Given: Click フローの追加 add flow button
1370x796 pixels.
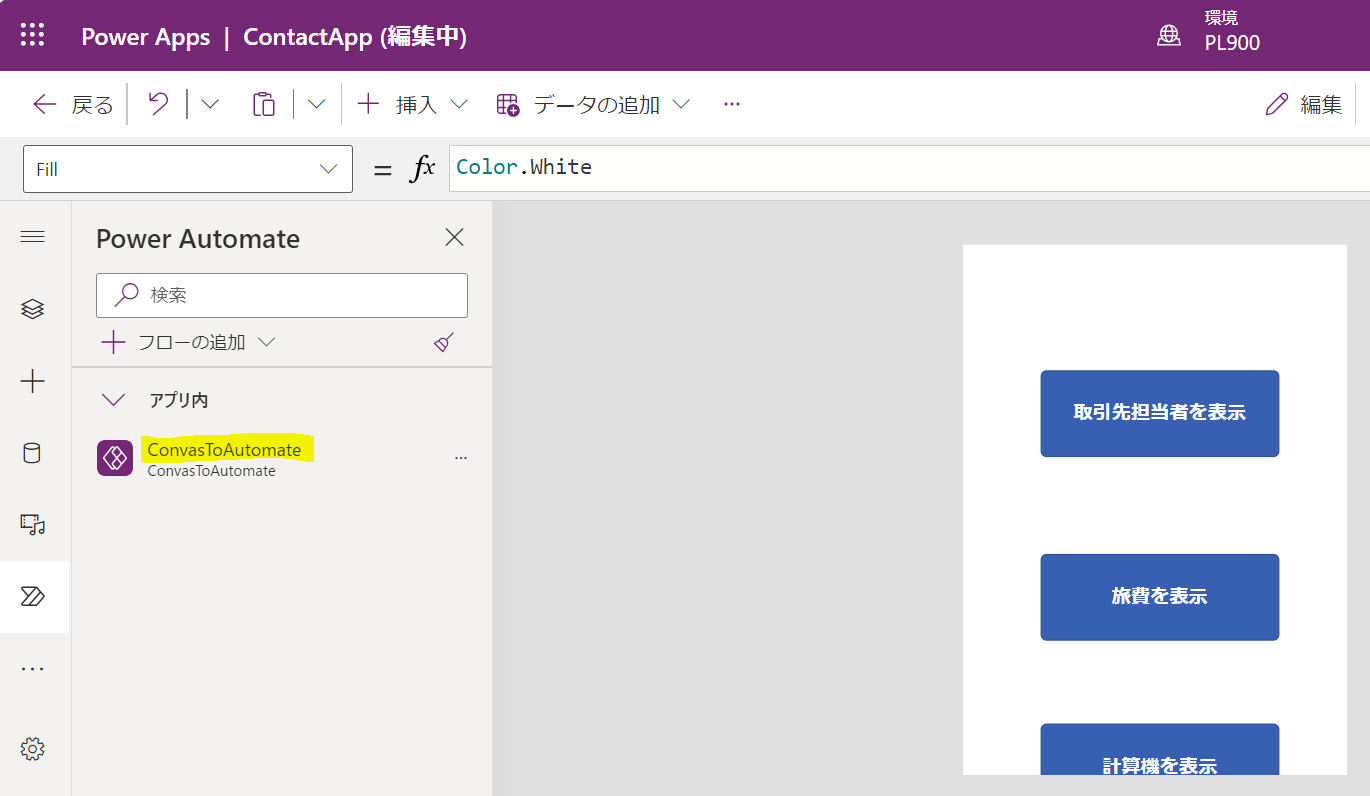Looking at the screenshot, I should coord(188,342).
